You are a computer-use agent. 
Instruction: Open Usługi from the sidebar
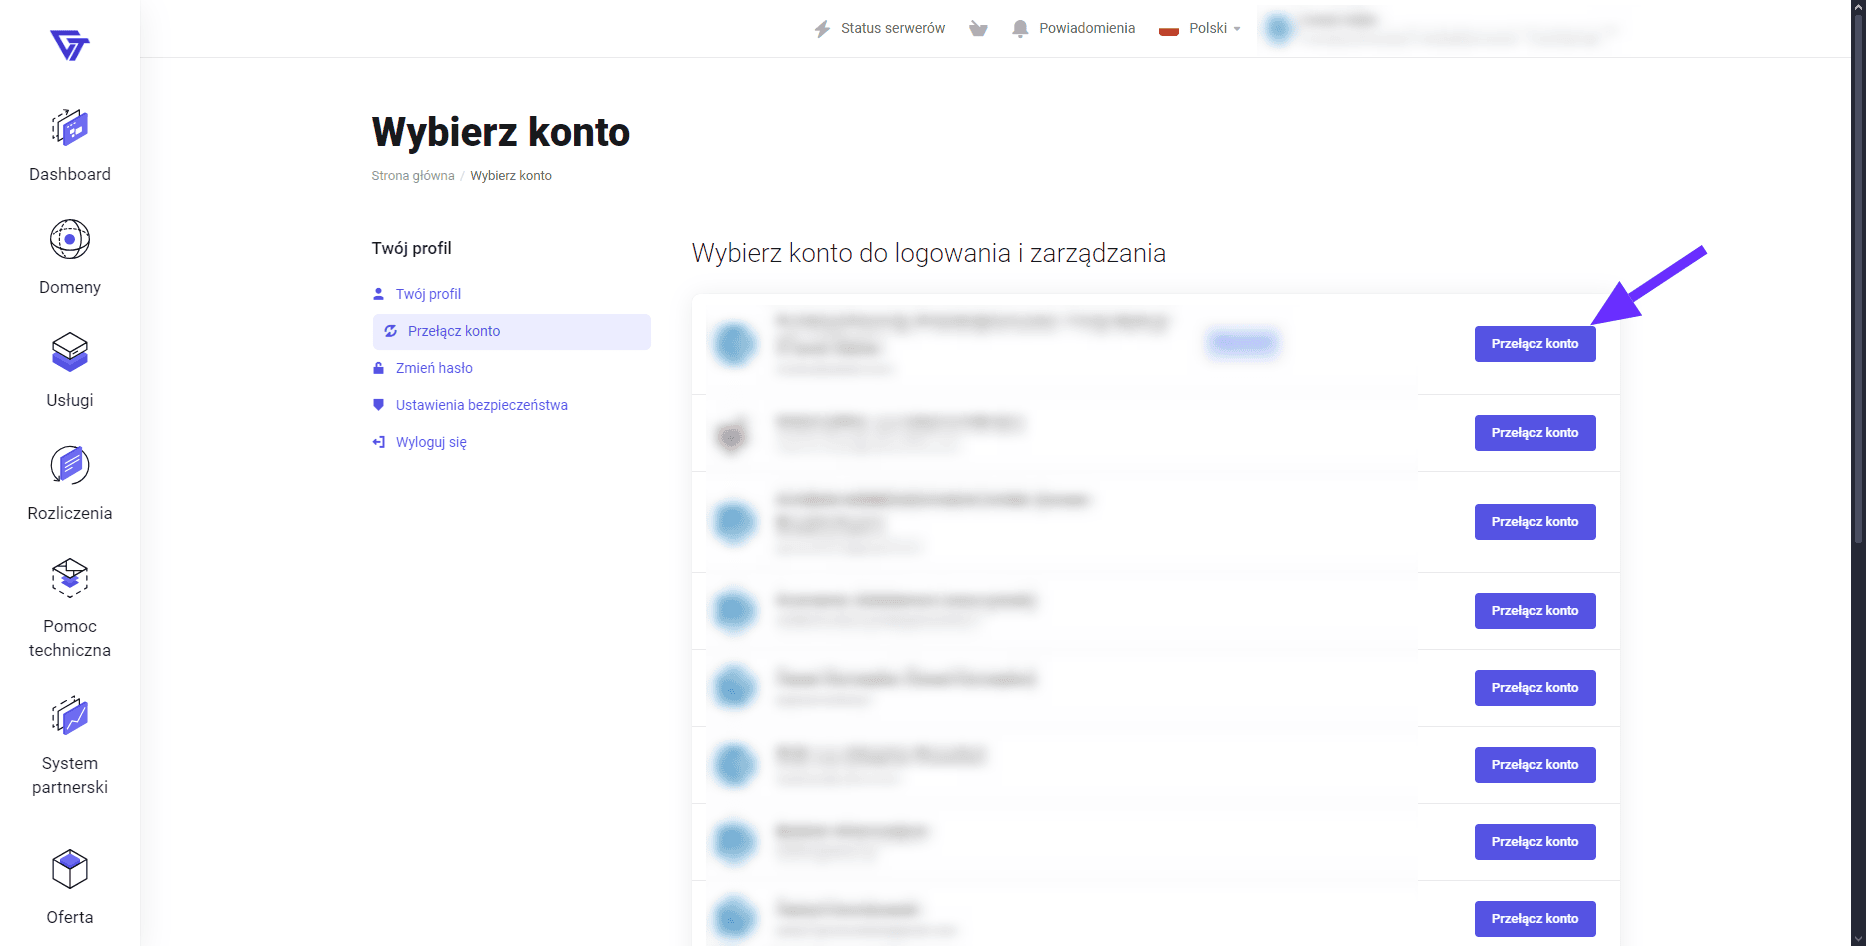click(x=70, y=353)
